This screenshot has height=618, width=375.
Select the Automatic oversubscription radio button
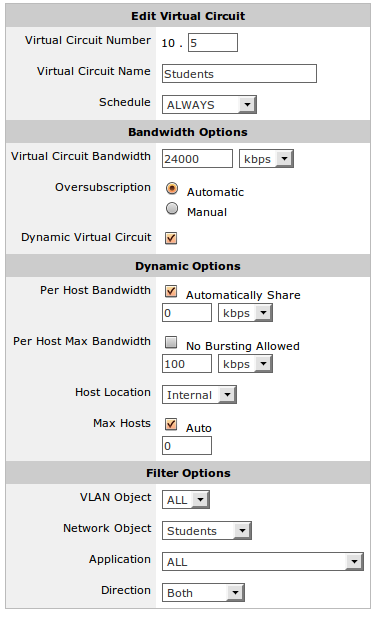[172, 189]
